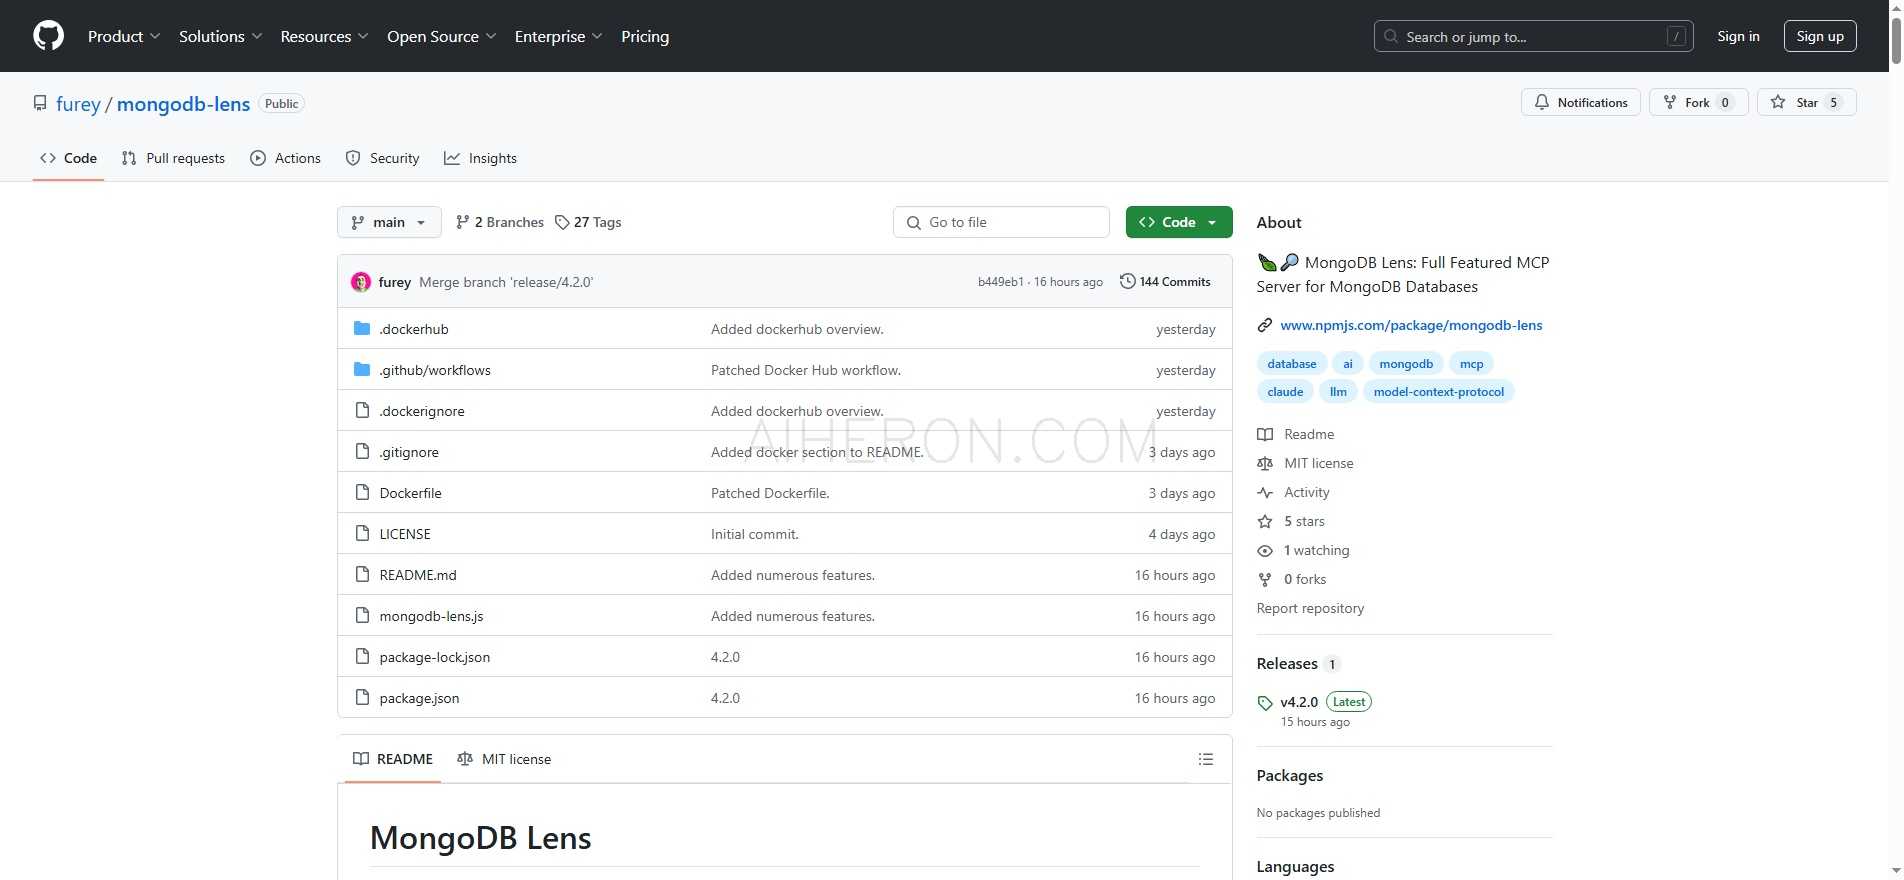Open commit hash b449eb1

1000,282
